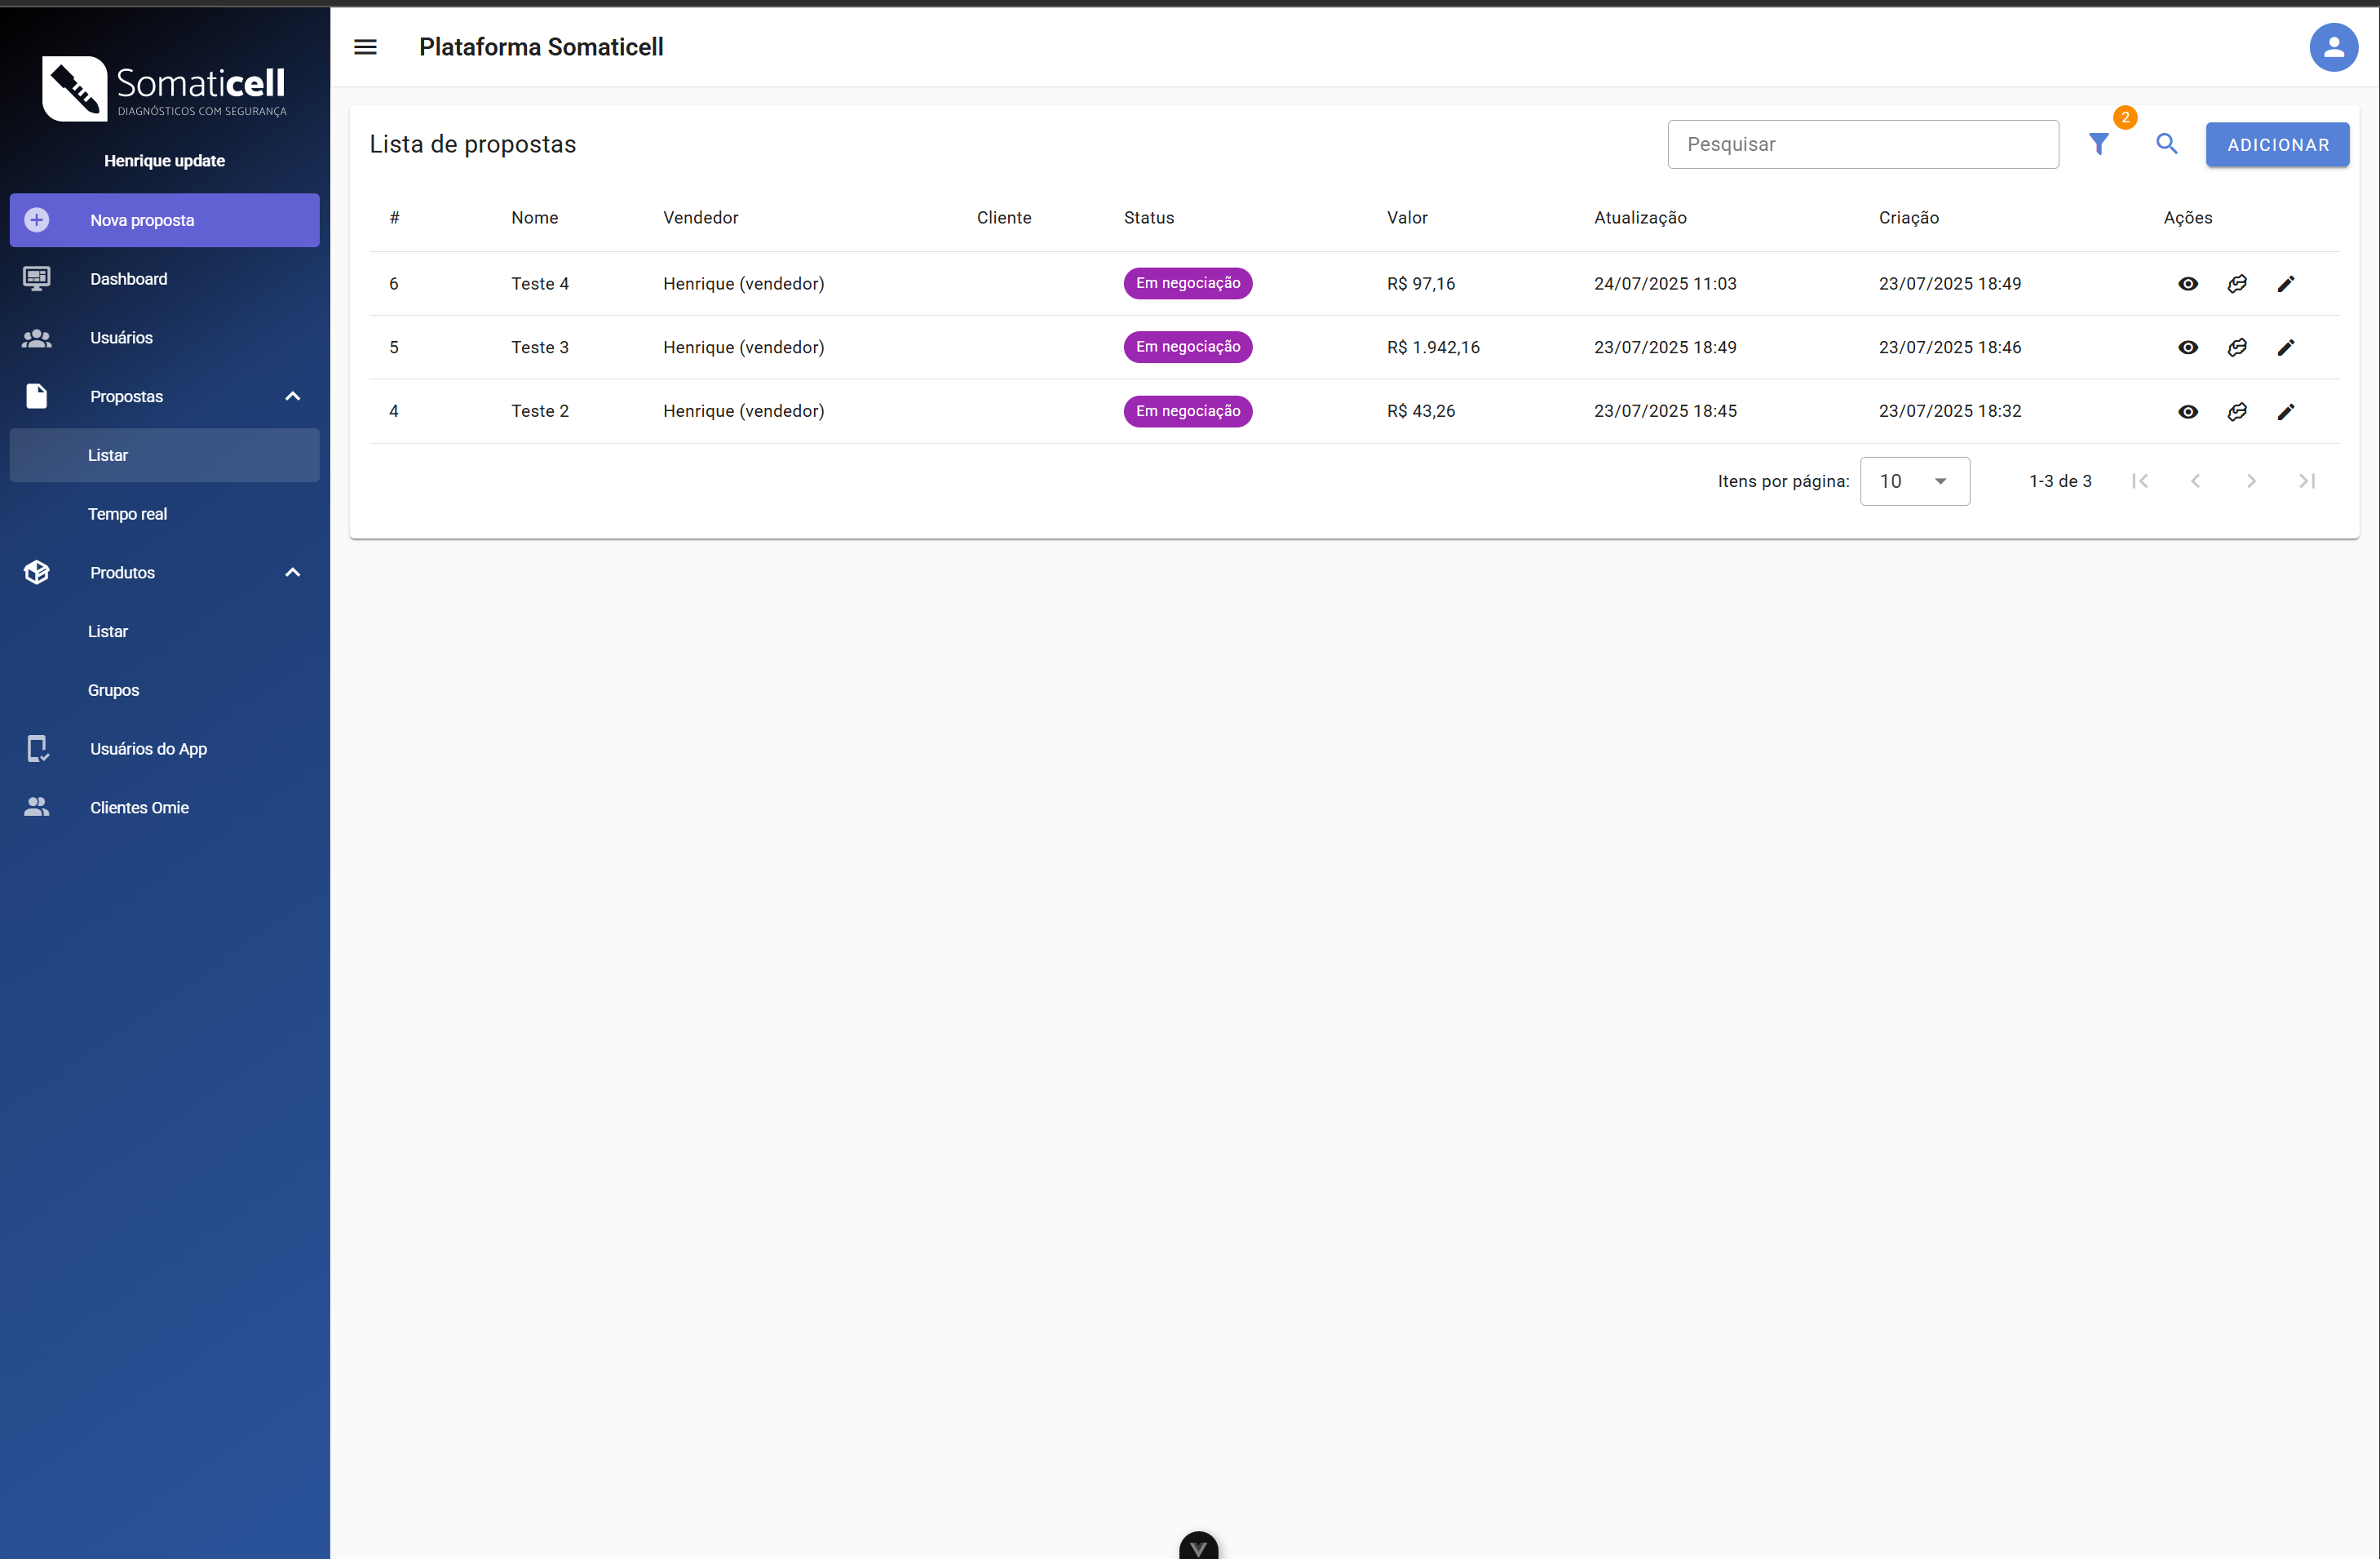This screenshot has height=1559, width=2380.
Task: Sort by Status column header
Action: (x=1148, y=218)
